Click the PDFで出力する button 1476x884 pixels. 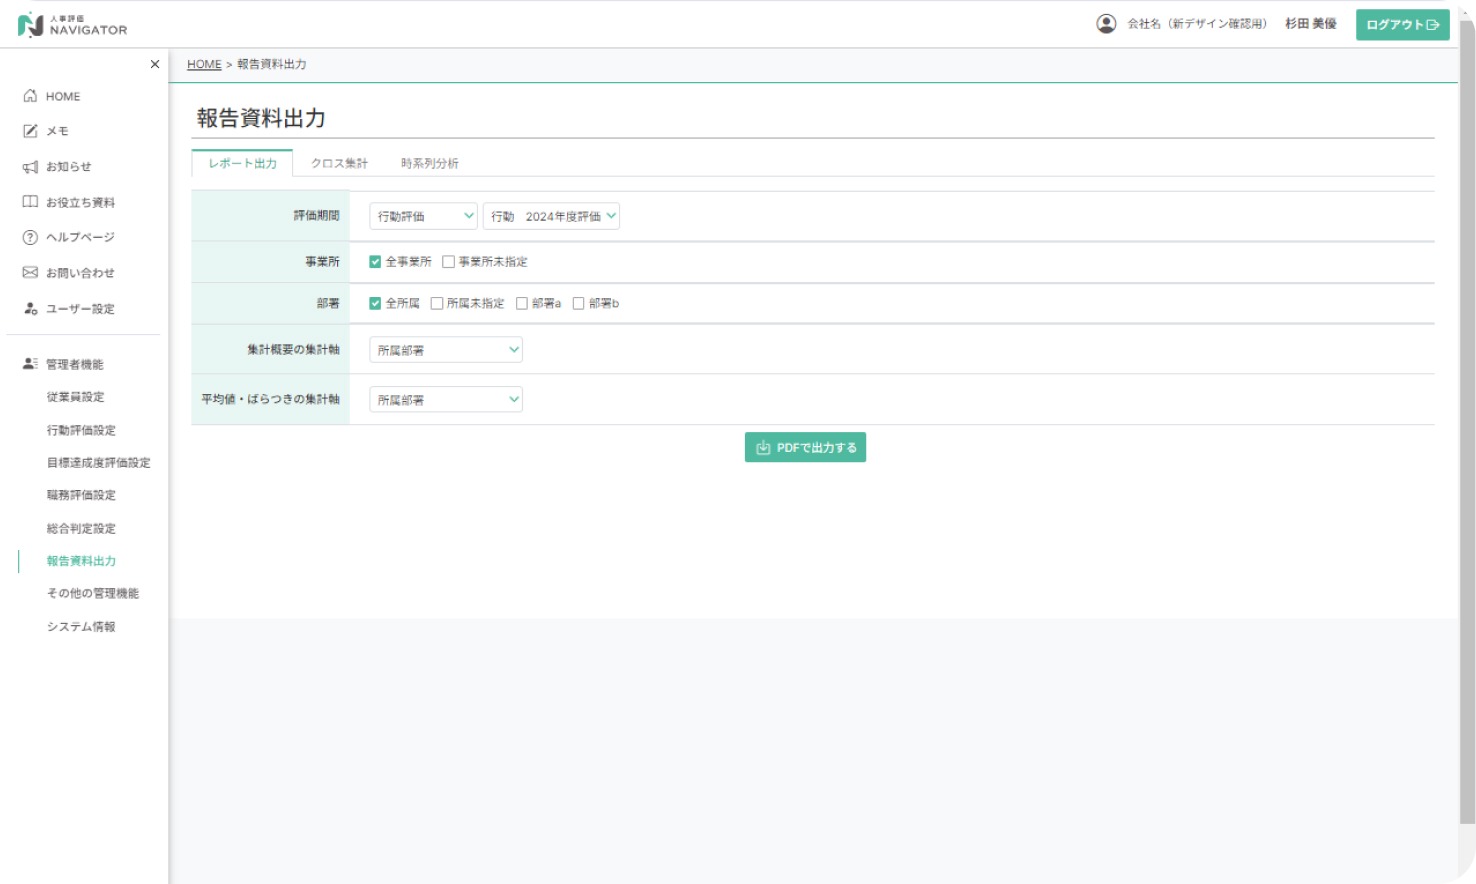point(805,448)
